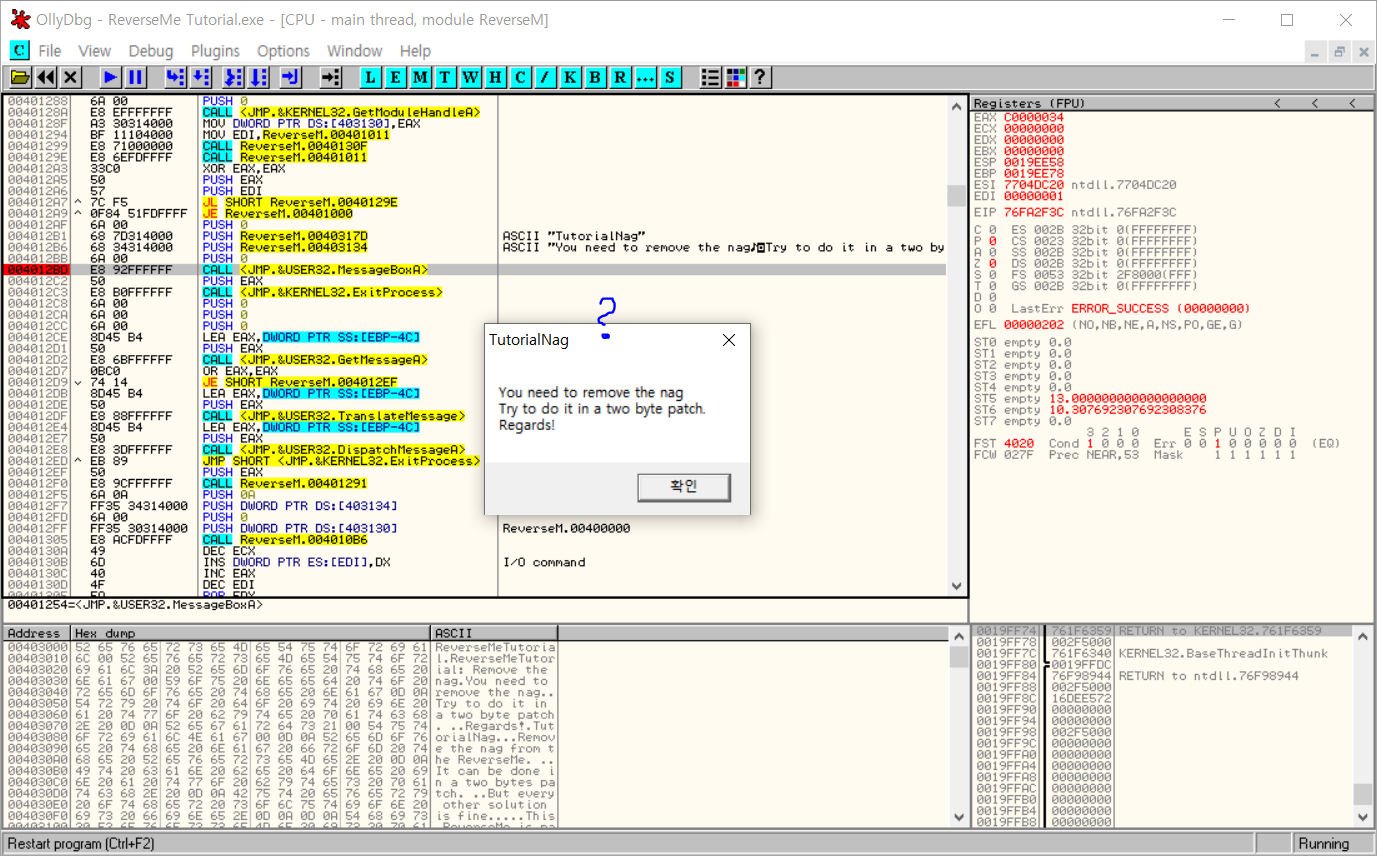
Task: Click the Execute till return icon
Action: tap(291, 77)
